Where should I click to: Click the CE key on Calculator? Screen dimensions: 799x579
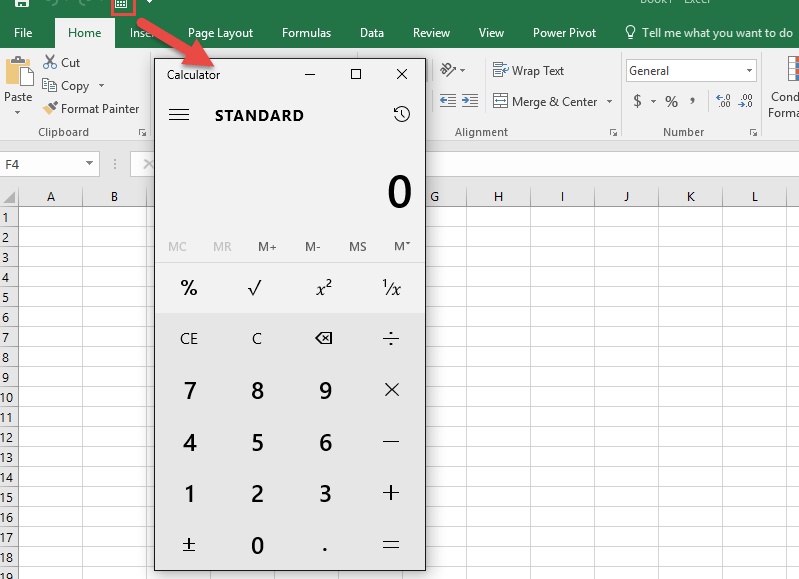pos(189,338)
